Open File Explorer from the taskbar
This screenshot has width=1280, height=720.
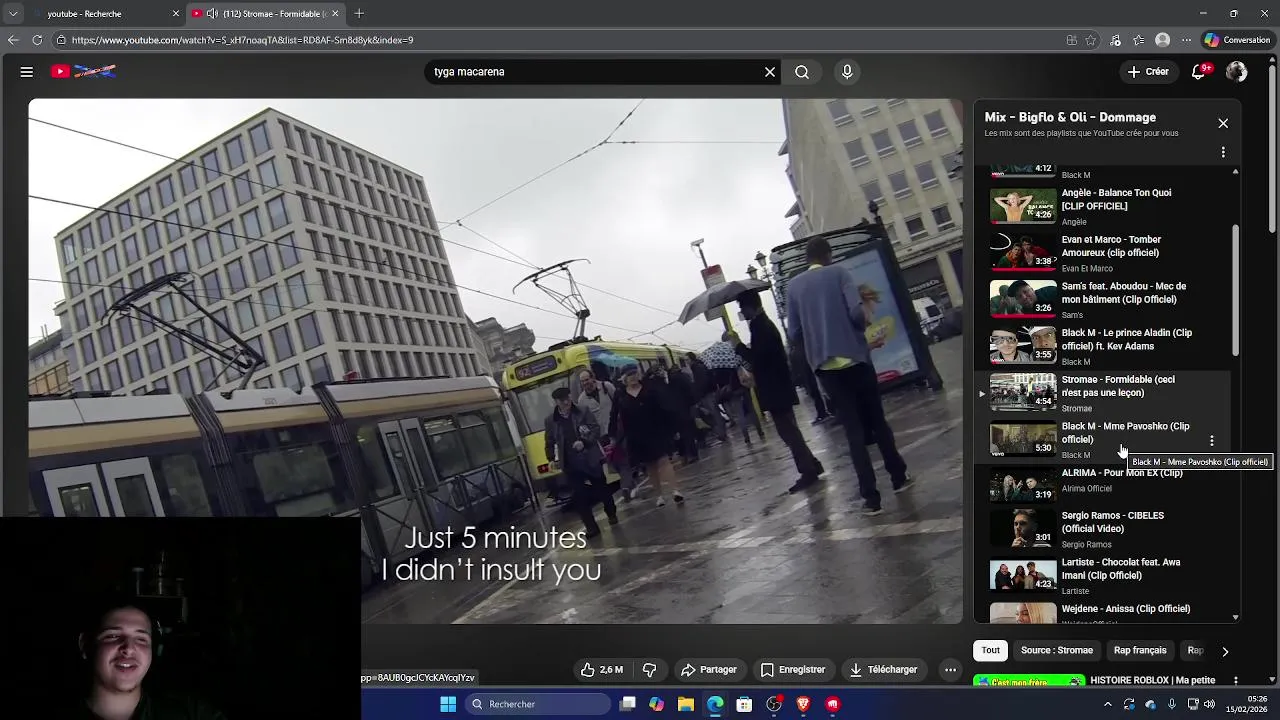click(x=686, y=704)
